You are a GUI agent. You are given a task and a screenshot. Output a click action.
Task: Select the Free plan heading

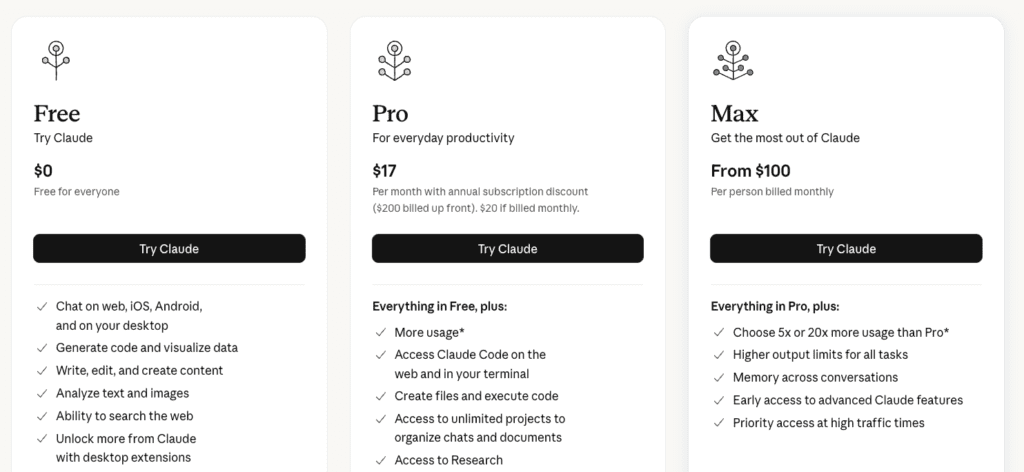point(57,113)
